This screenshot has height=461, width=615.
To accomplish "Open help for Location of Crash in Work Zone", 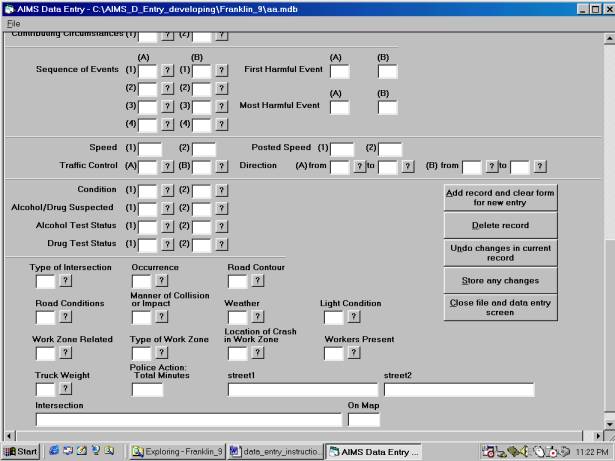I will point(258,353).
